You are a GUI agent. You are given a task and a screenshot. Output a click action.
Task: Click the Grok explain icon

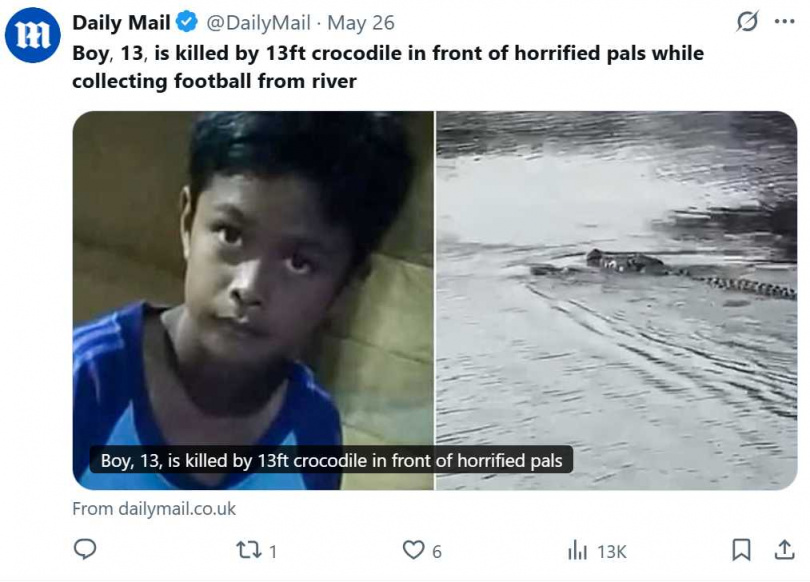pyautogui.click(x=747, y=22)
